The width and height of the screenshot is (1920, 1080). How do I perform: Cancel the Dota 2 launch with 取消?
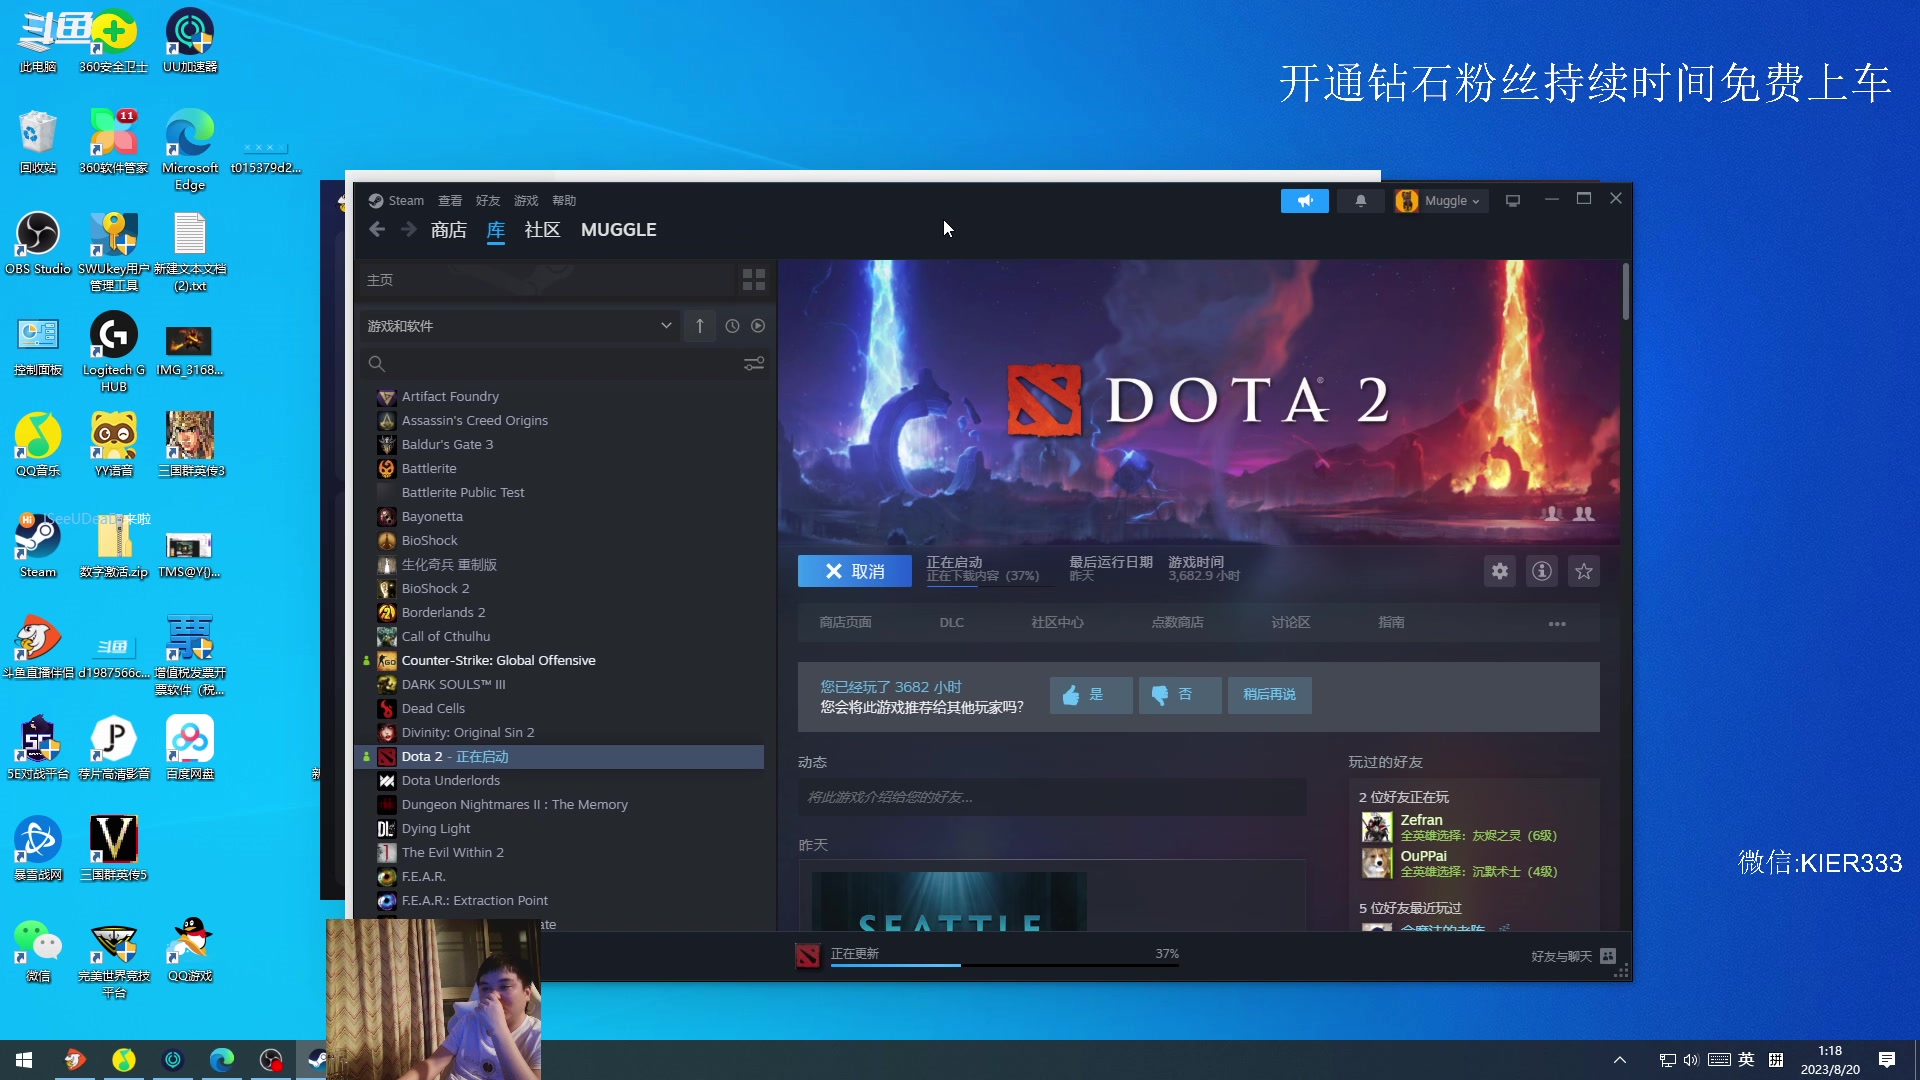[x=854, y=571]
